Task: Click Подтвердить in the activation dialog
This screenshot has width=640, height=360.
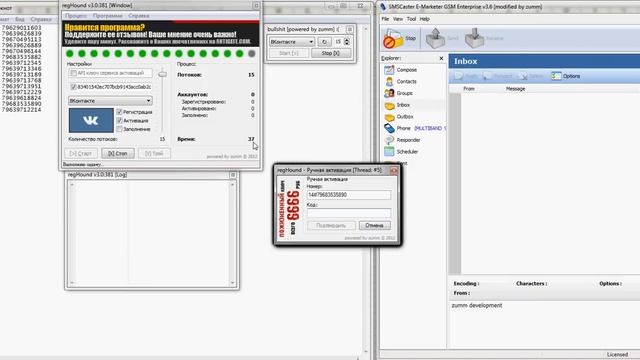Action: point(331,225)
